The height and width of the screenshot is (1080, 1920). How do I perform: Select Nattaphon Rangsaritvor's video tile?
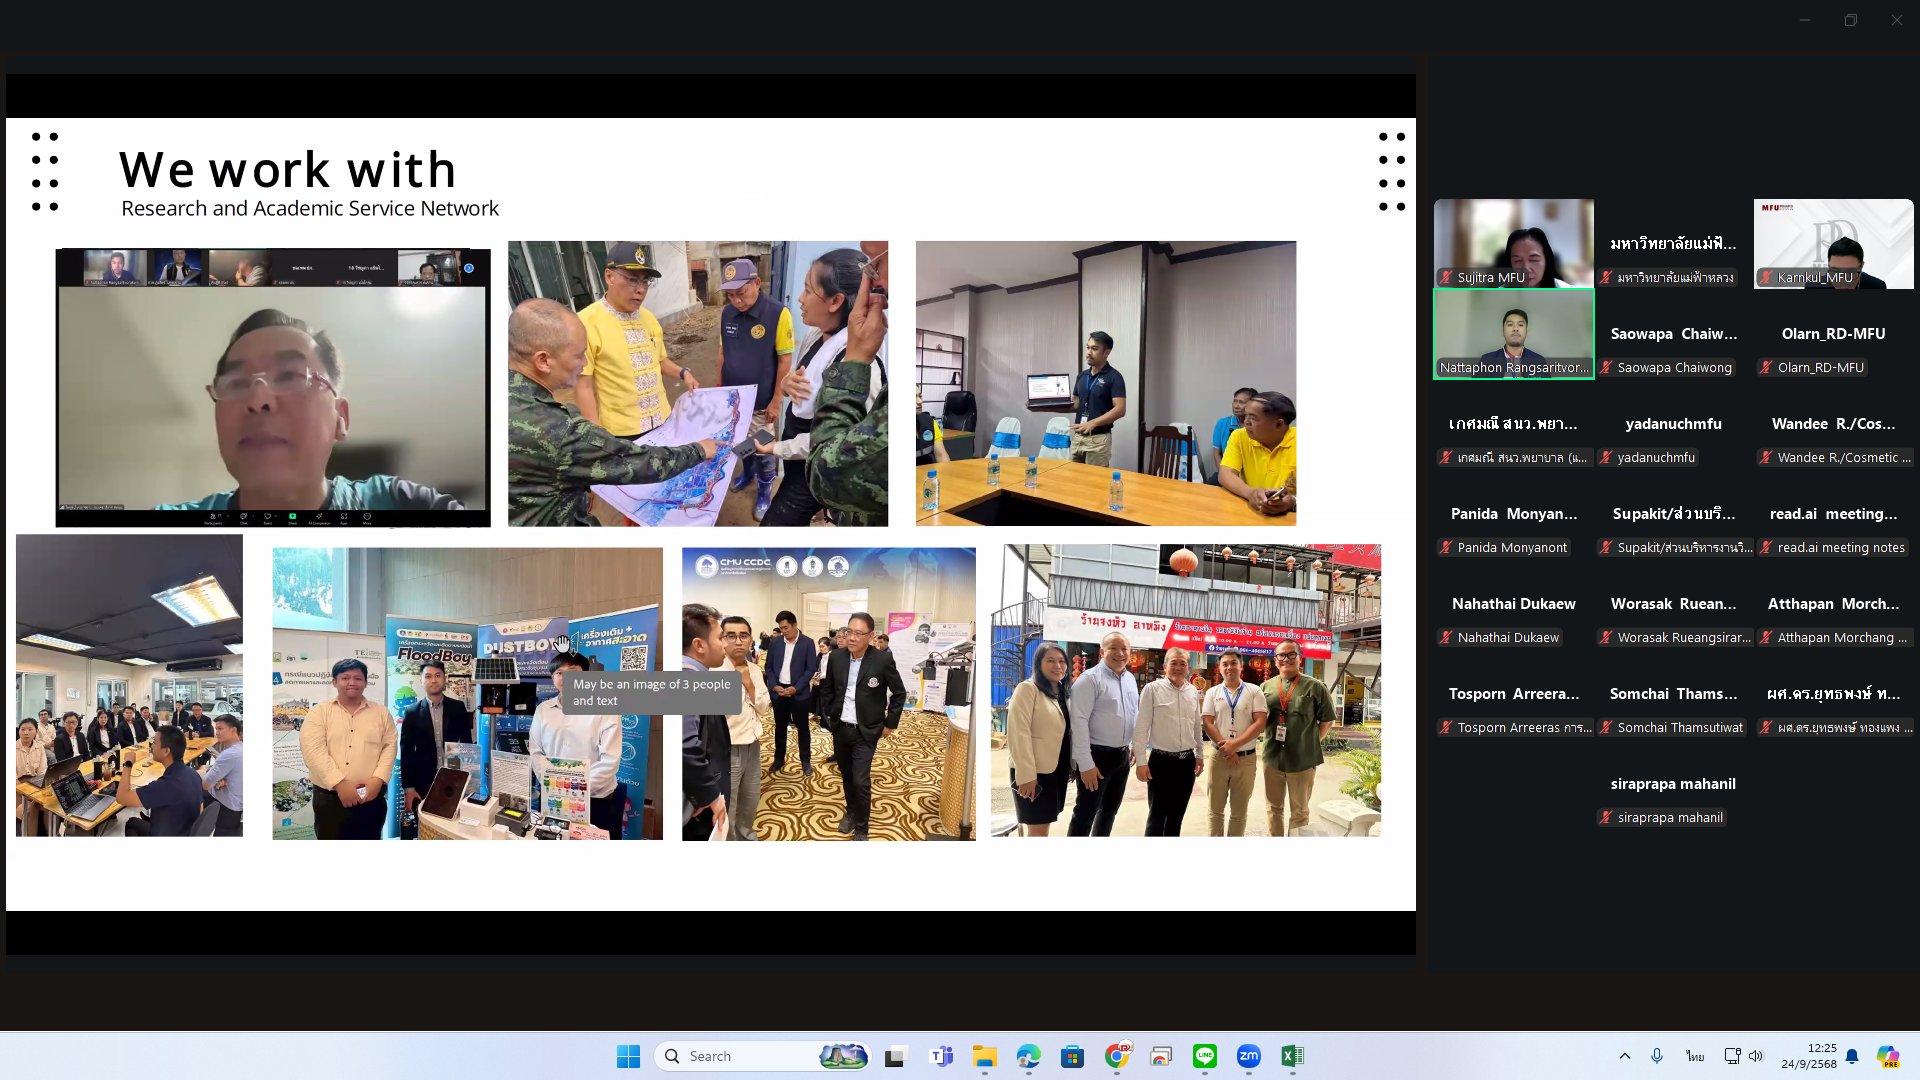click(1513, 333)
